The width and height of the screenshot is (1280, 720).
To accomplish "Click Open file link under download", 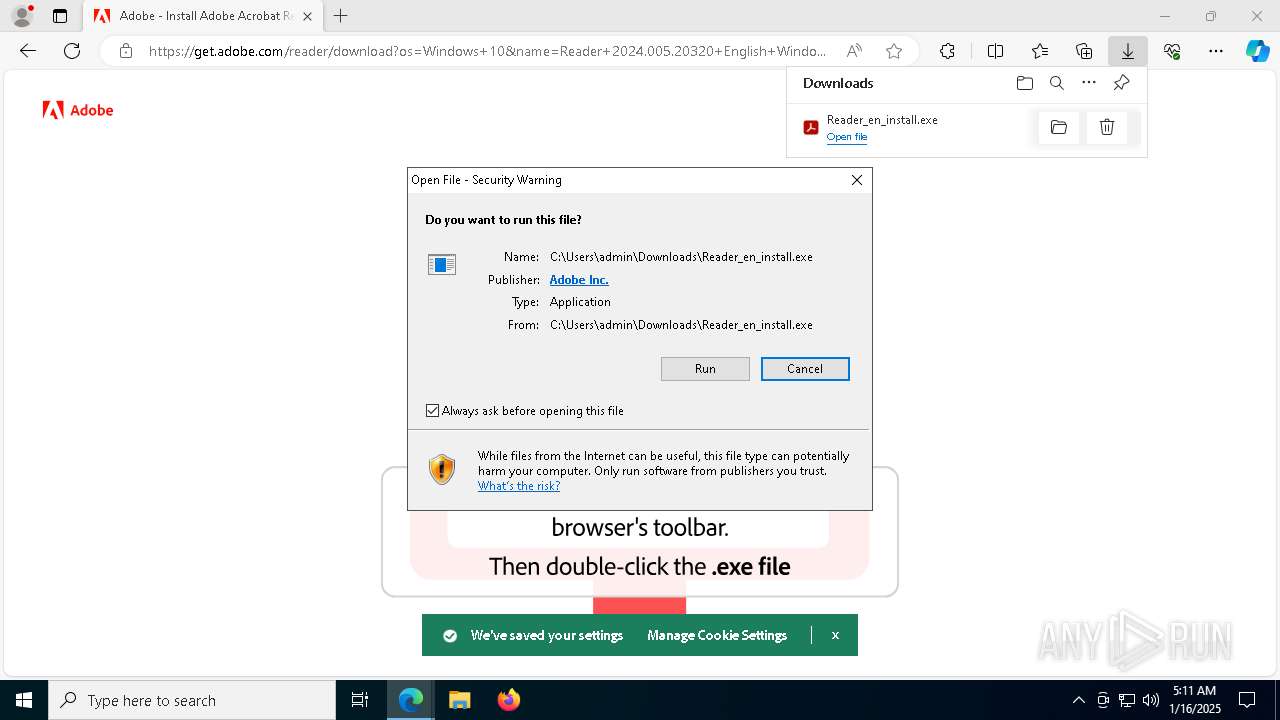I will coord(847,137).
